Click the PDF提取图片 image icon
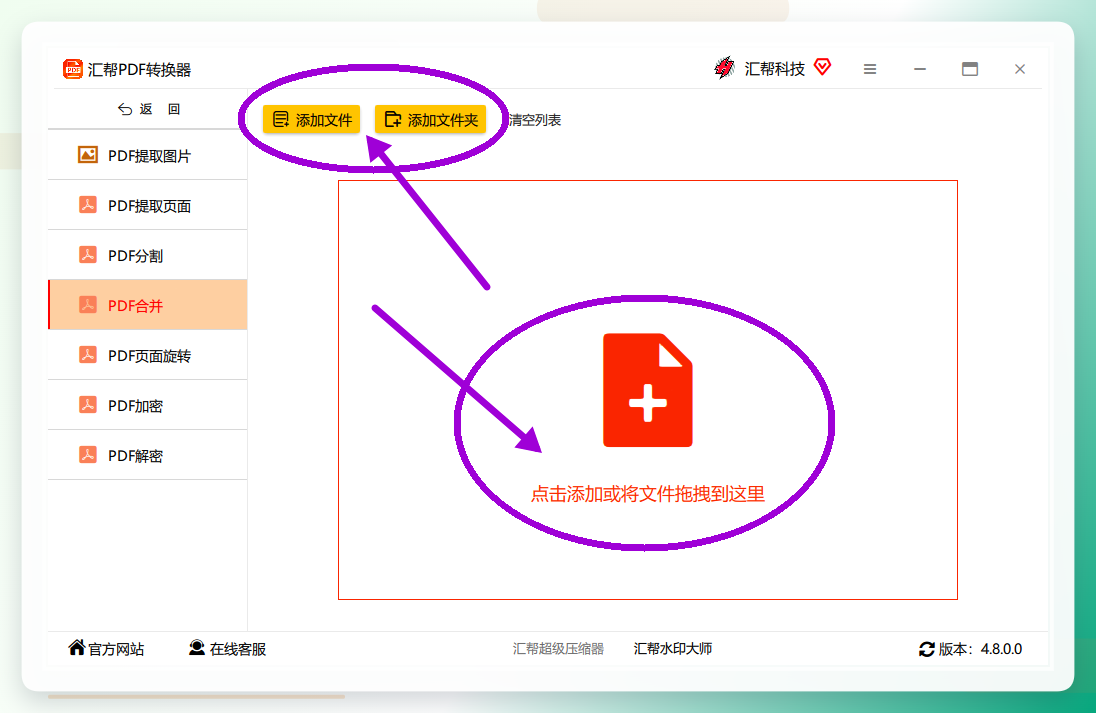 [87, 155]
